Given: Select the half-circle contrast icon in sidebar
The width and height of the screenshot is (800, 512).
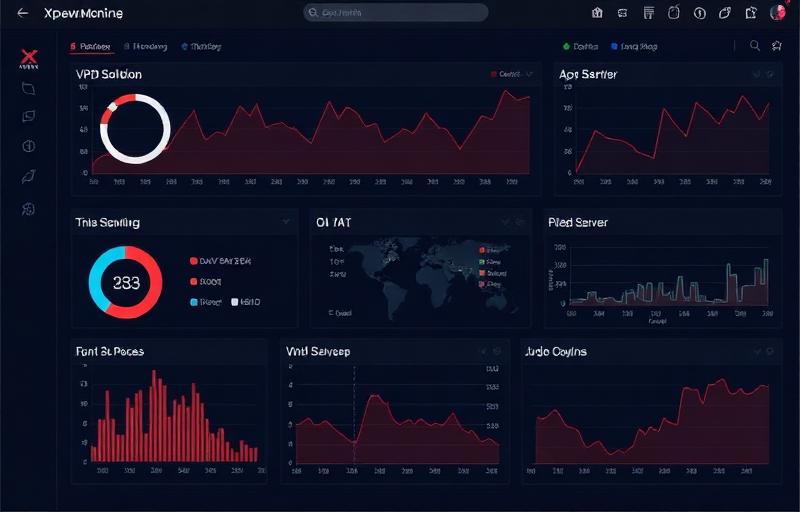Looking at the screenshot, I should (x=29, y=146).
